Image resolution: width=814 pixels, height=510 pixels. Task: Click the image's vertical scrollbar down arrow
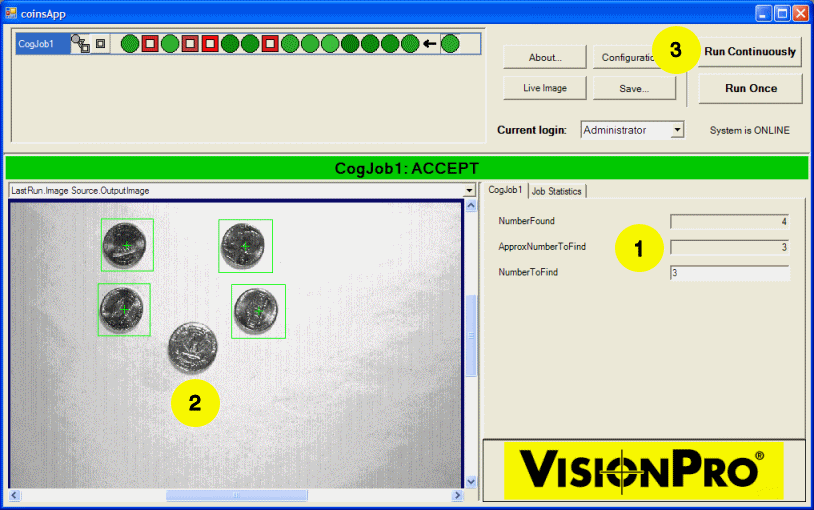point(471,482)
